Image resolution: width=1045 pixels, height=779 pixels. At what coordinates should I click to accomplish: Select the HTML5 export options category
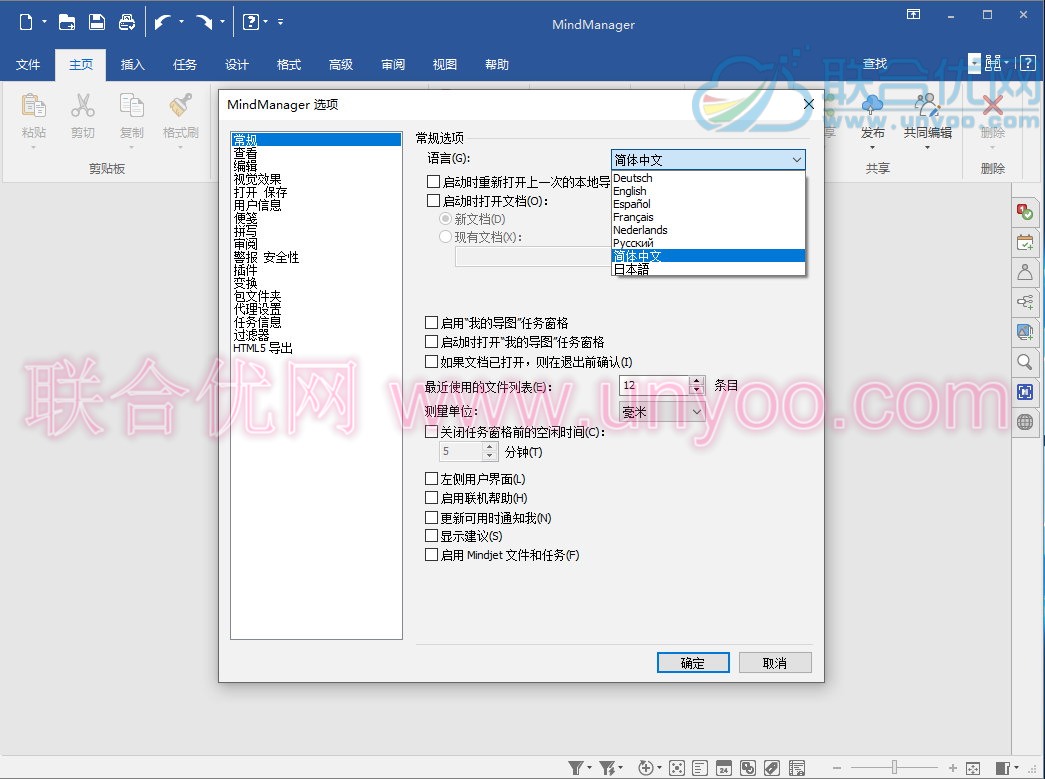(263, 348)
